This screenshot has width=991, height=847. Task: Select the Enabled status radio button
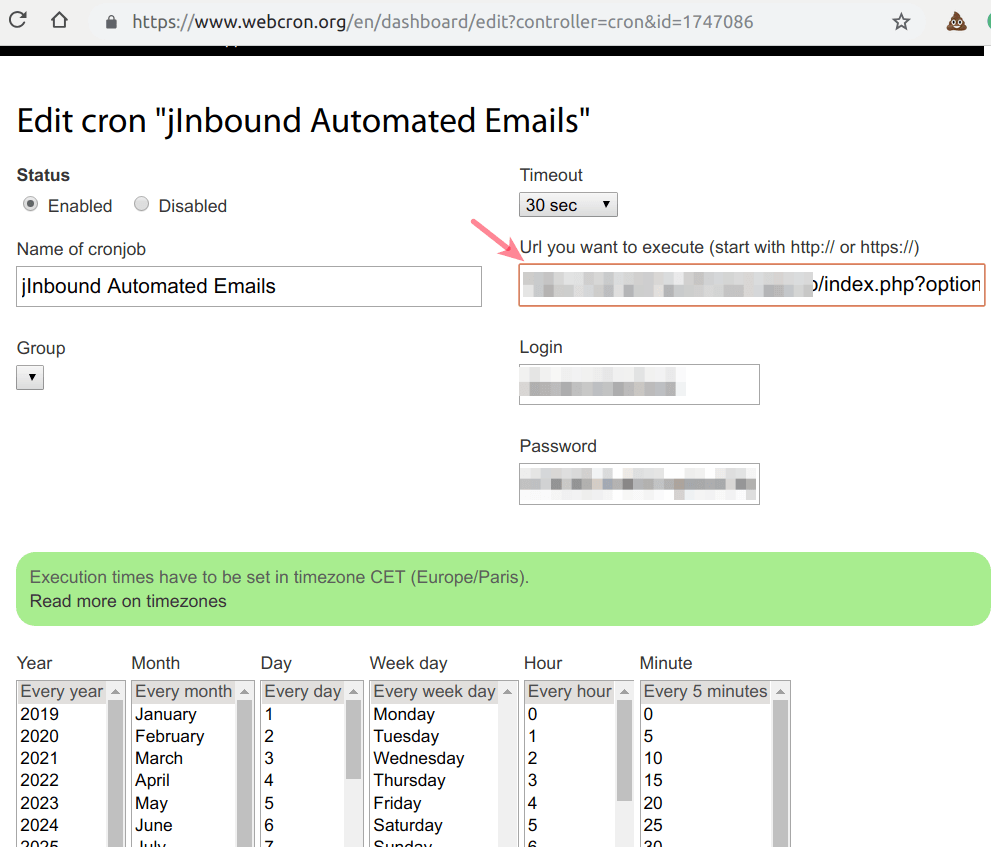coord(31,204)
